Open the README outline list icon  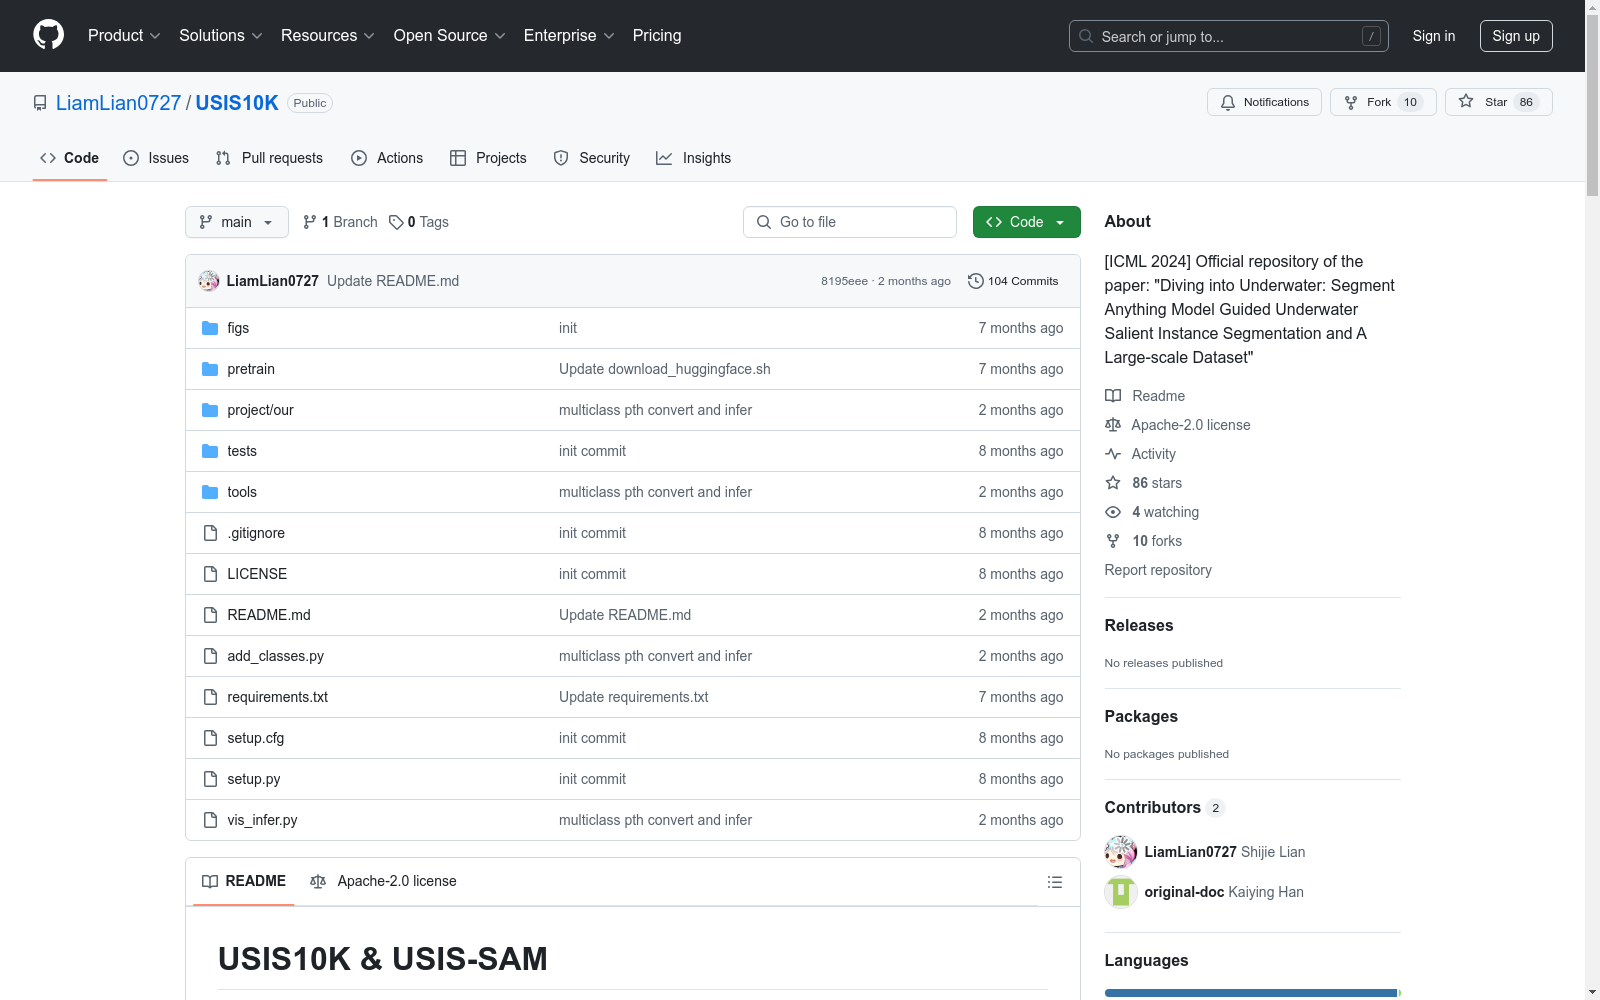(1054, 882)
